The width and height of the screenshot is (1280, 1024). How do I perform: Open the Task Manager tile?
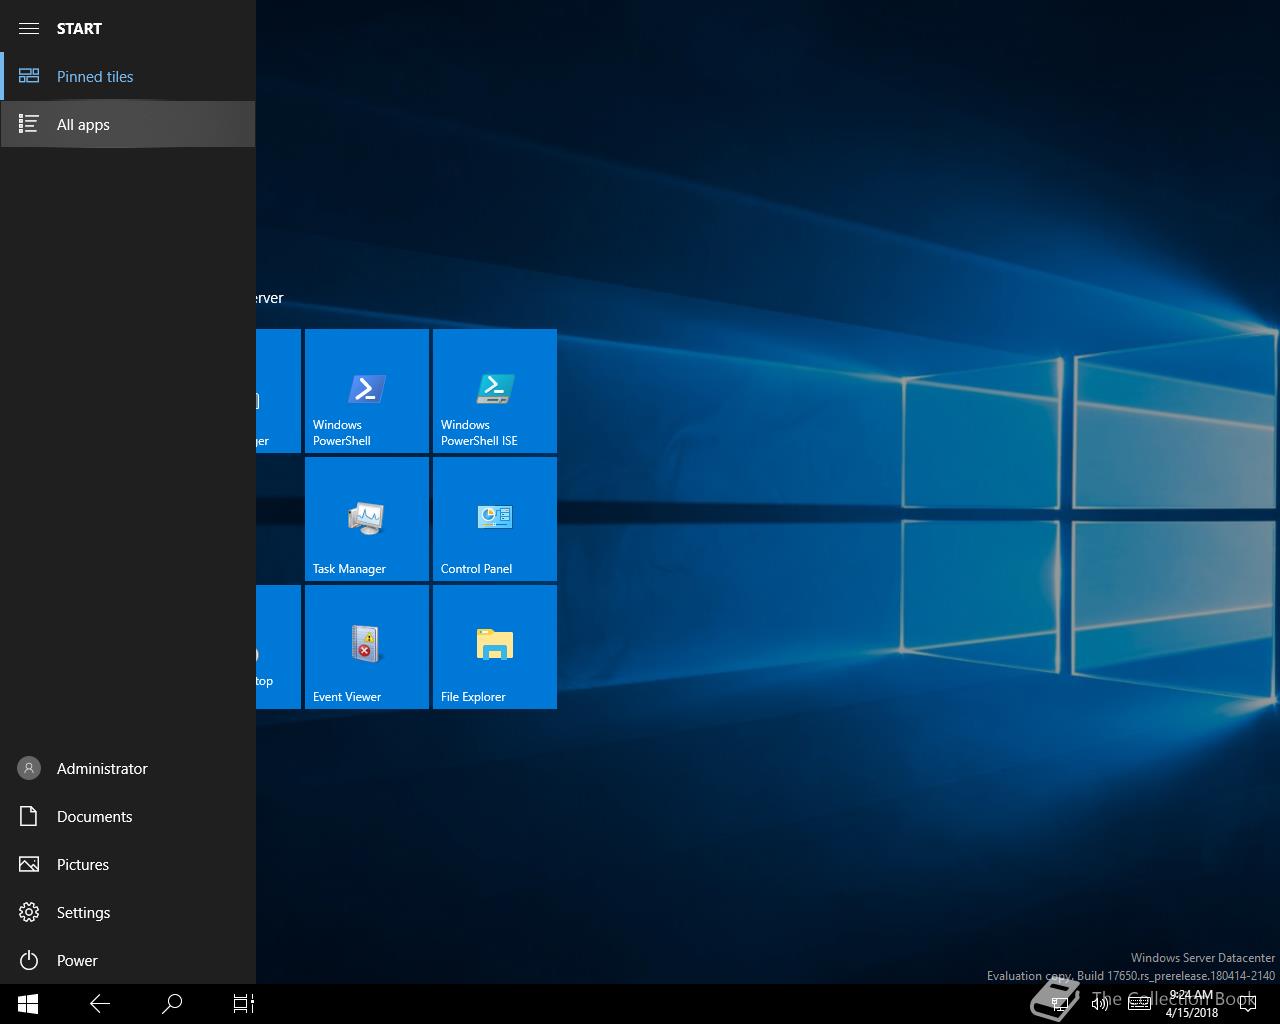pyautogui.click(x=367, y=519)
